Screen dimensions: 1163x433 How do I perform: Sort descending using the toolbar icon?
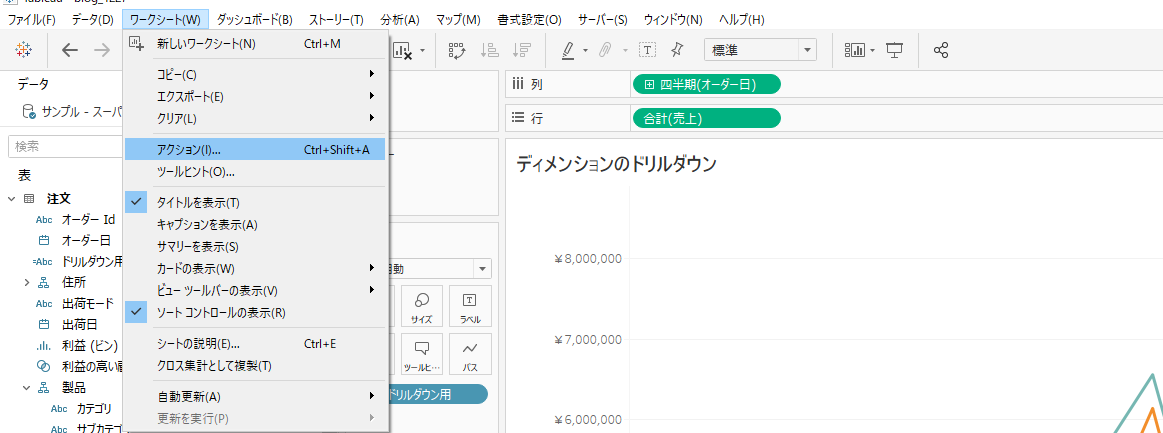point(520,50)
